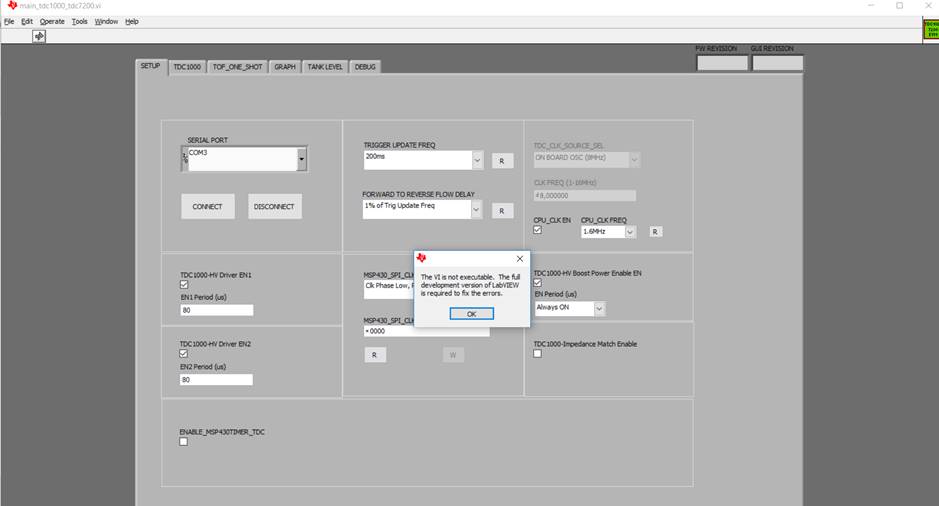Check the ENABLE_MSP430TIMER_TDC checkbox
The height and width of the screenshot is (506, 939).
point(183,441)
